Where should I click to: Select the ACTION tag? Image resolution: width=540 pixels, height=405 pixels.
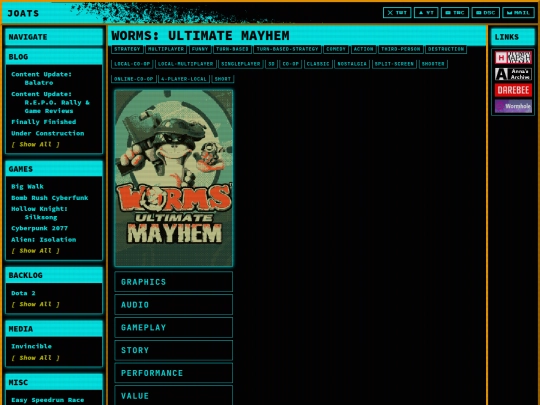363,49
